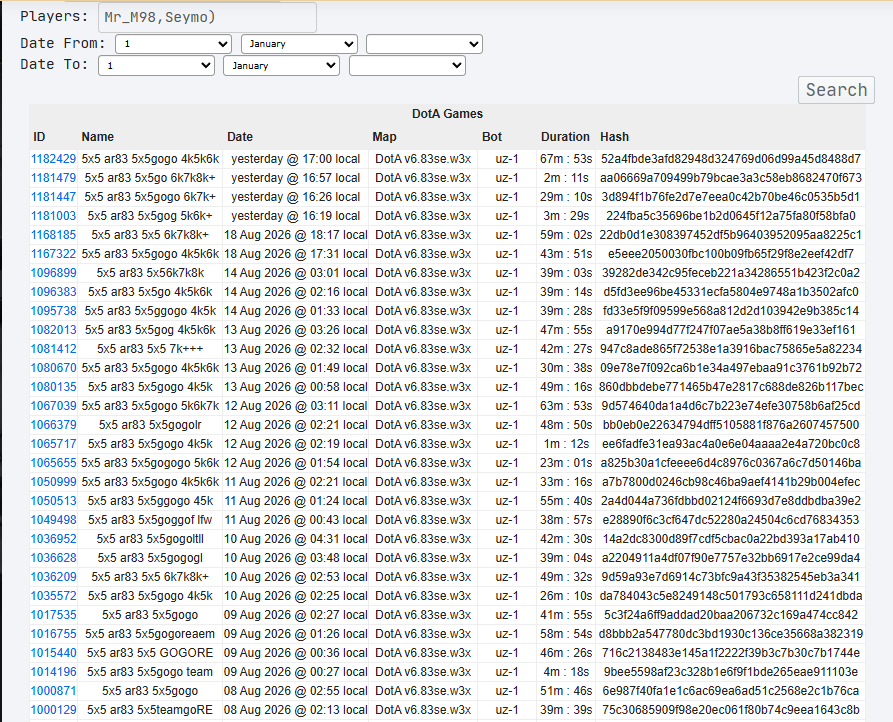Open game ID 1036952
Screen dimensions: 893x722
[54, 539]
